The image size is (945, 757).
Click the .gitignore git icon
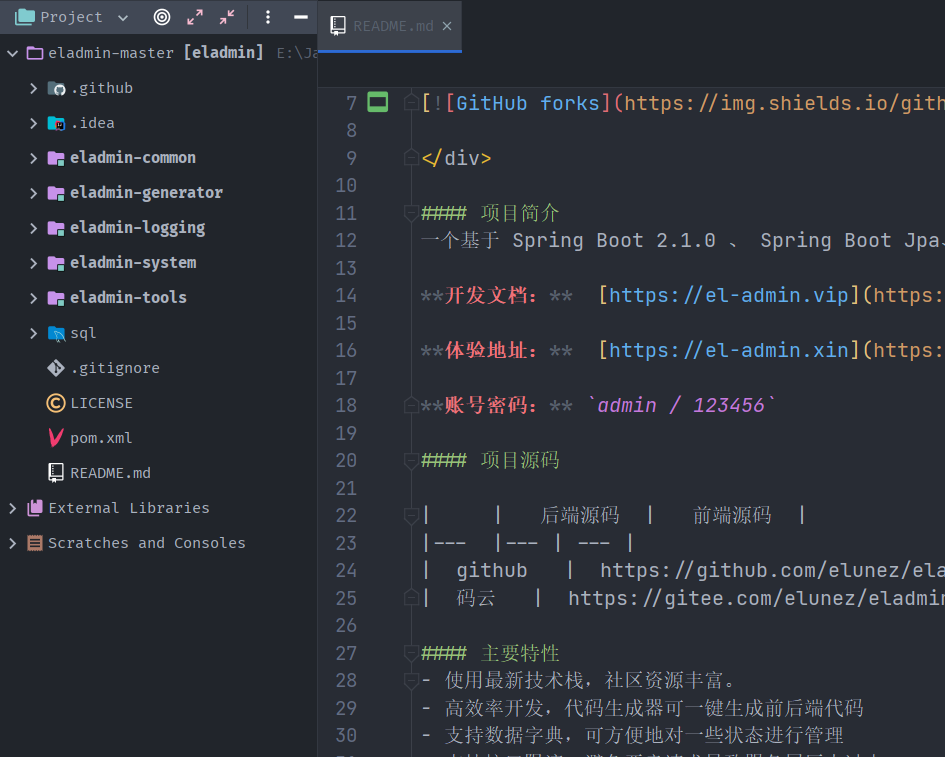pos(56,368)
